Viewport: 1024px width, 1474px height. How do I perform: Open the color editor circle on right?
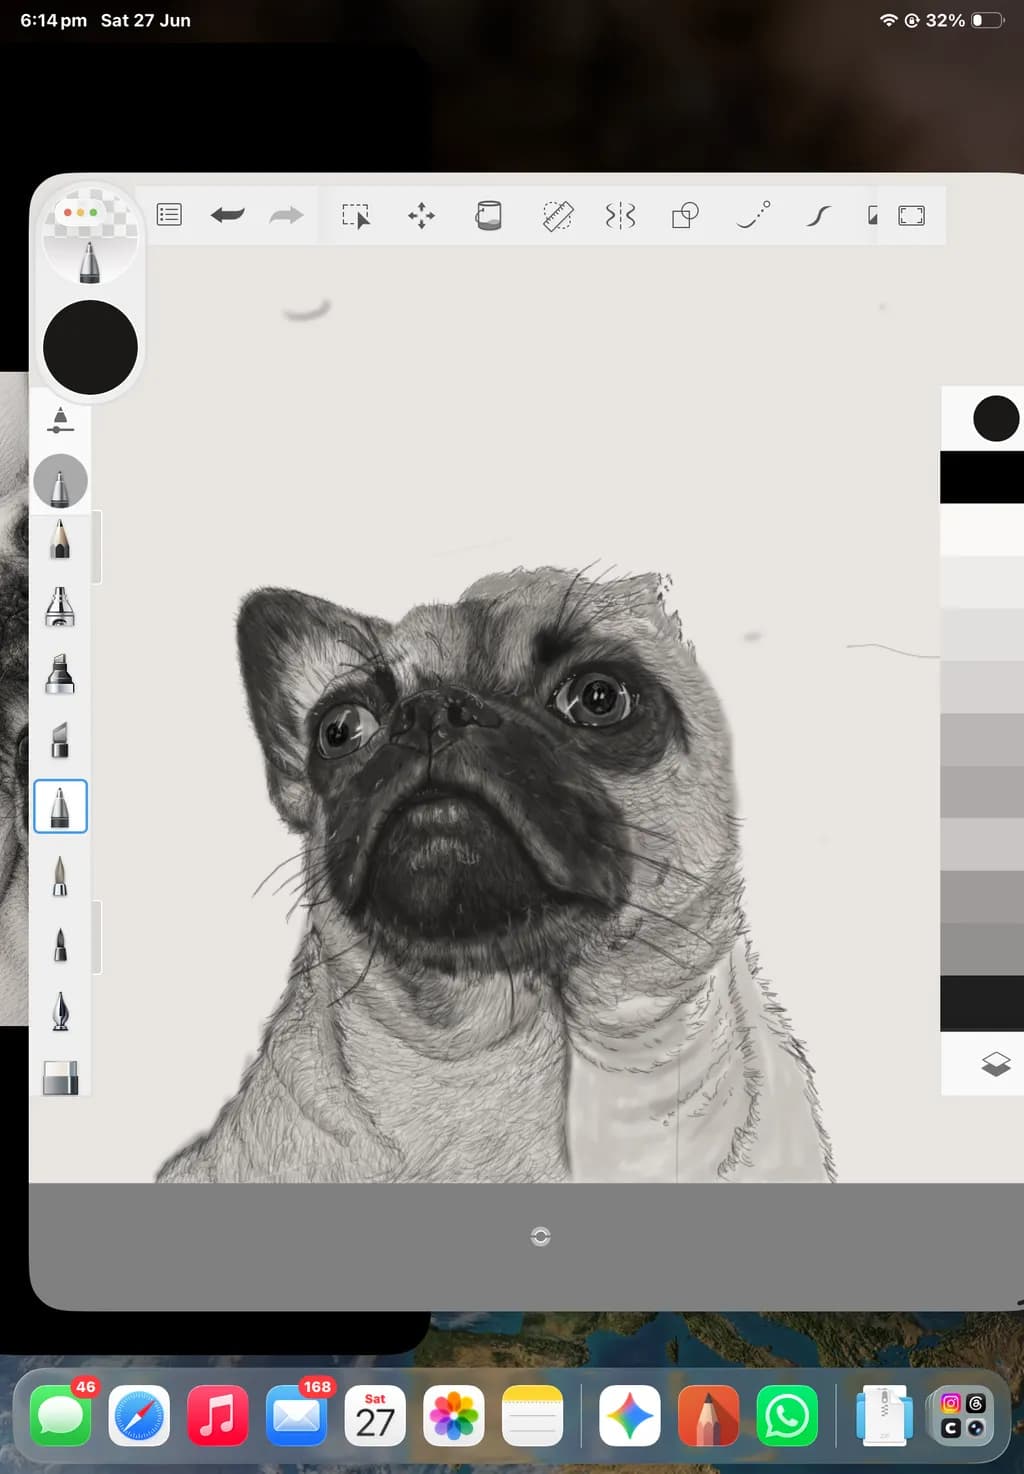[995, 418]
